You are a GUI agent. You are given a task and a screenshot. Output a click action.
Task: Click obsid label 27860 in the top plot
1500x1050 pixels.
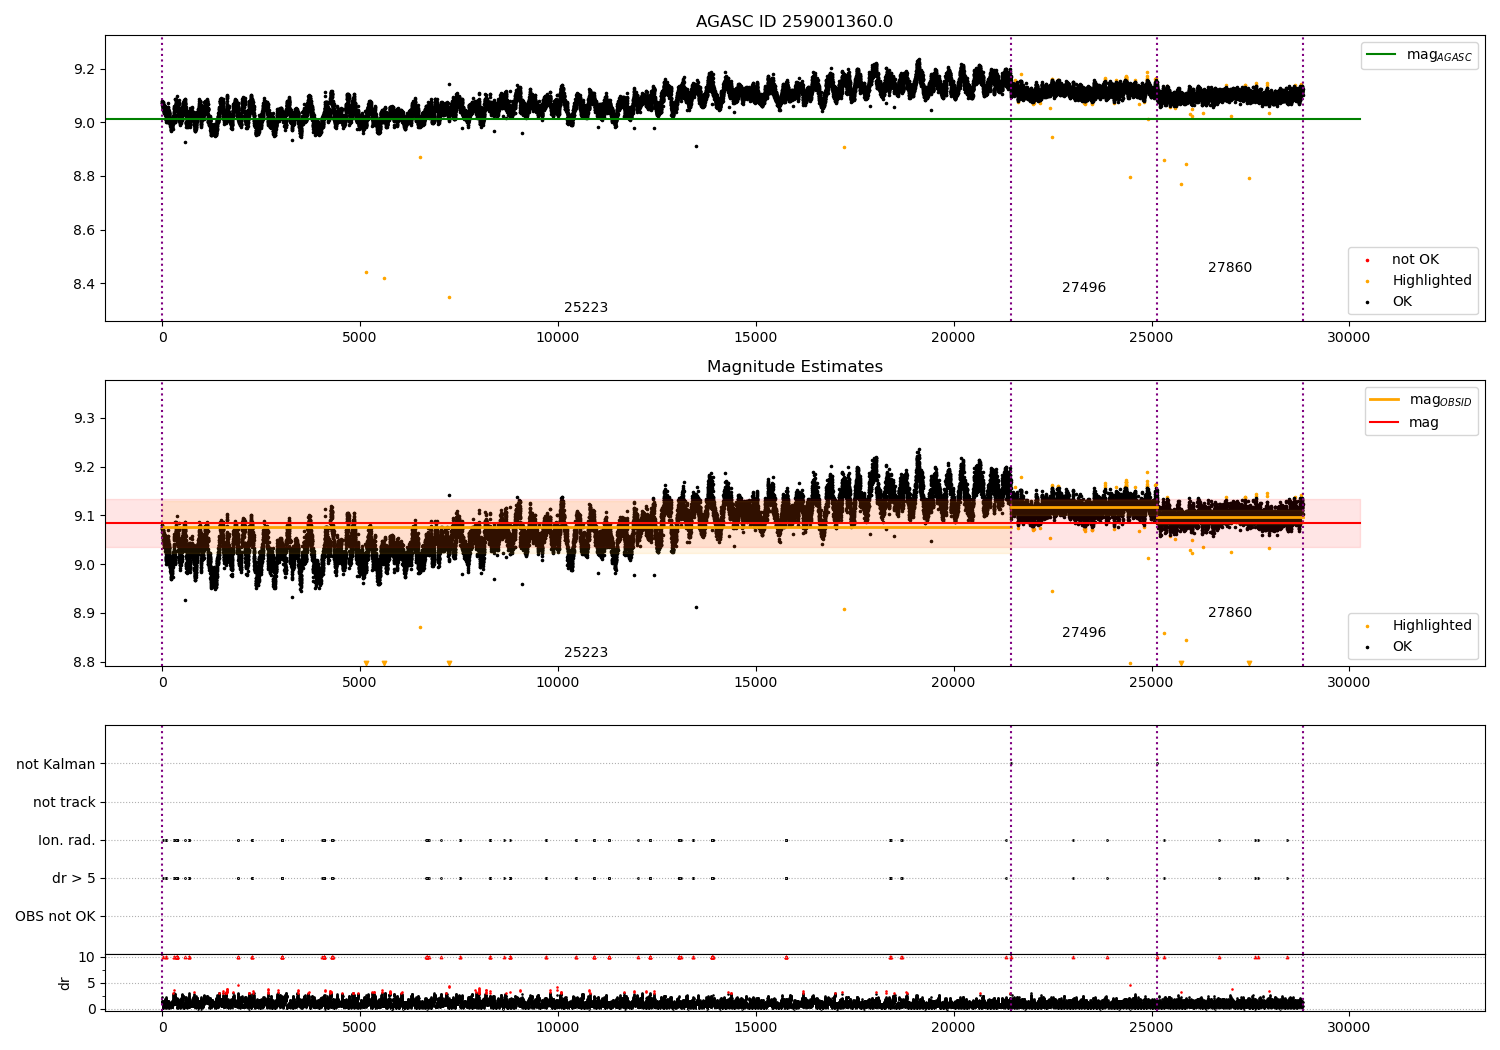click(x=1230, y=268)
